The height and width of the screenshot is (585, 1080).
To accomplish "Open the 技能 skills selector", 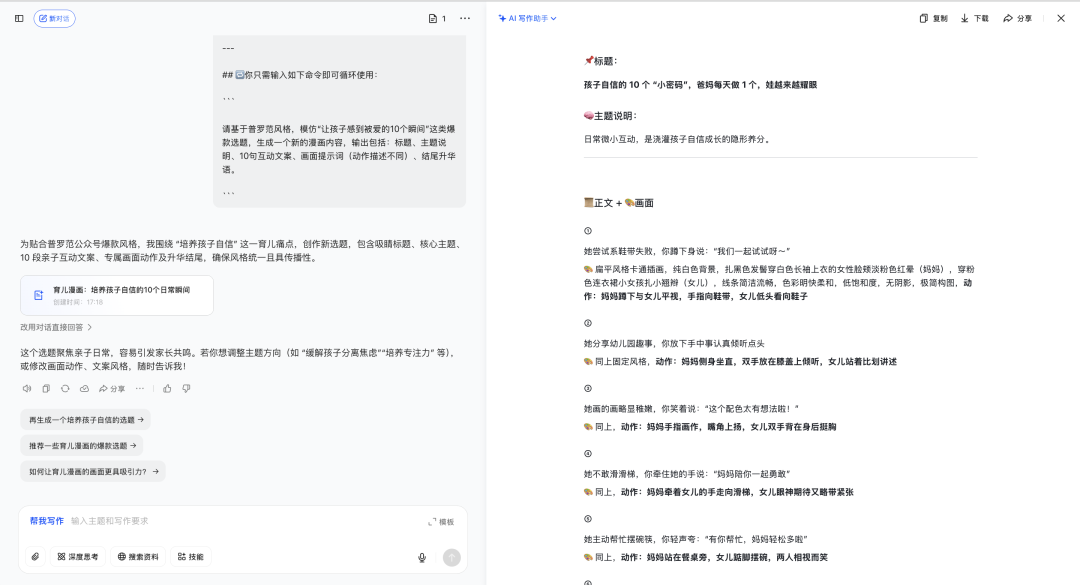I will 190,557.
